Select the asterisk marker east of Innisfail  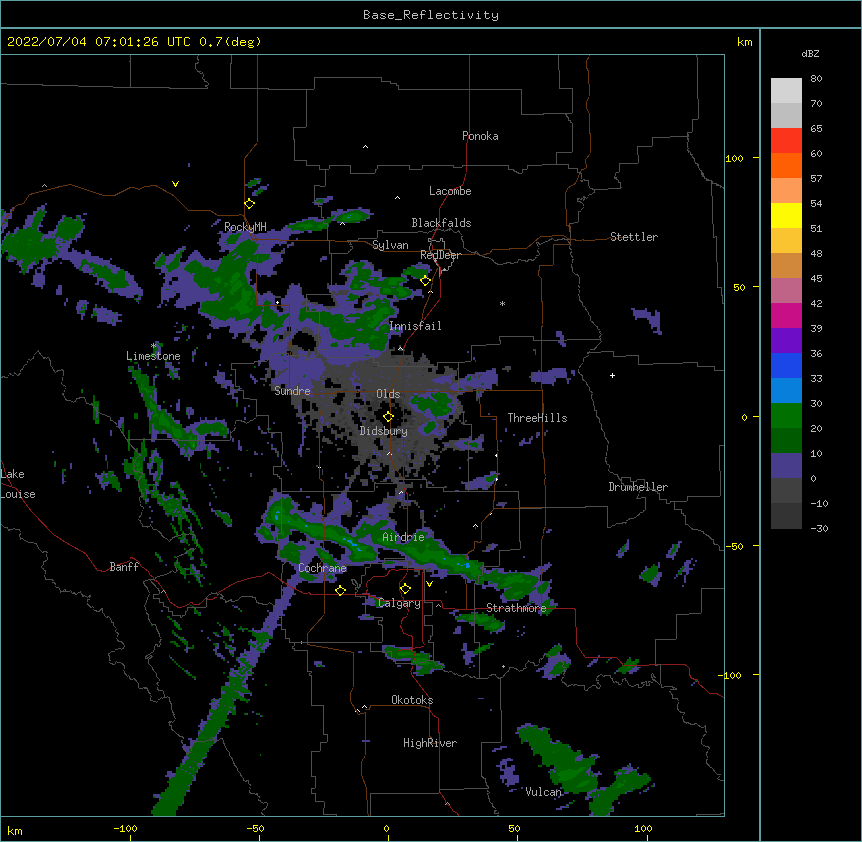pos(502,303)
